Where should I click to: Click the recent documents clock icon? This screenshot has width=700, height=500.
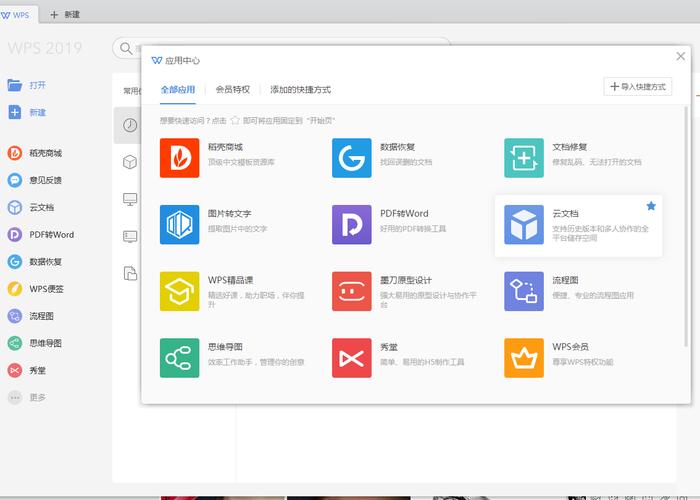click(130, 125)
